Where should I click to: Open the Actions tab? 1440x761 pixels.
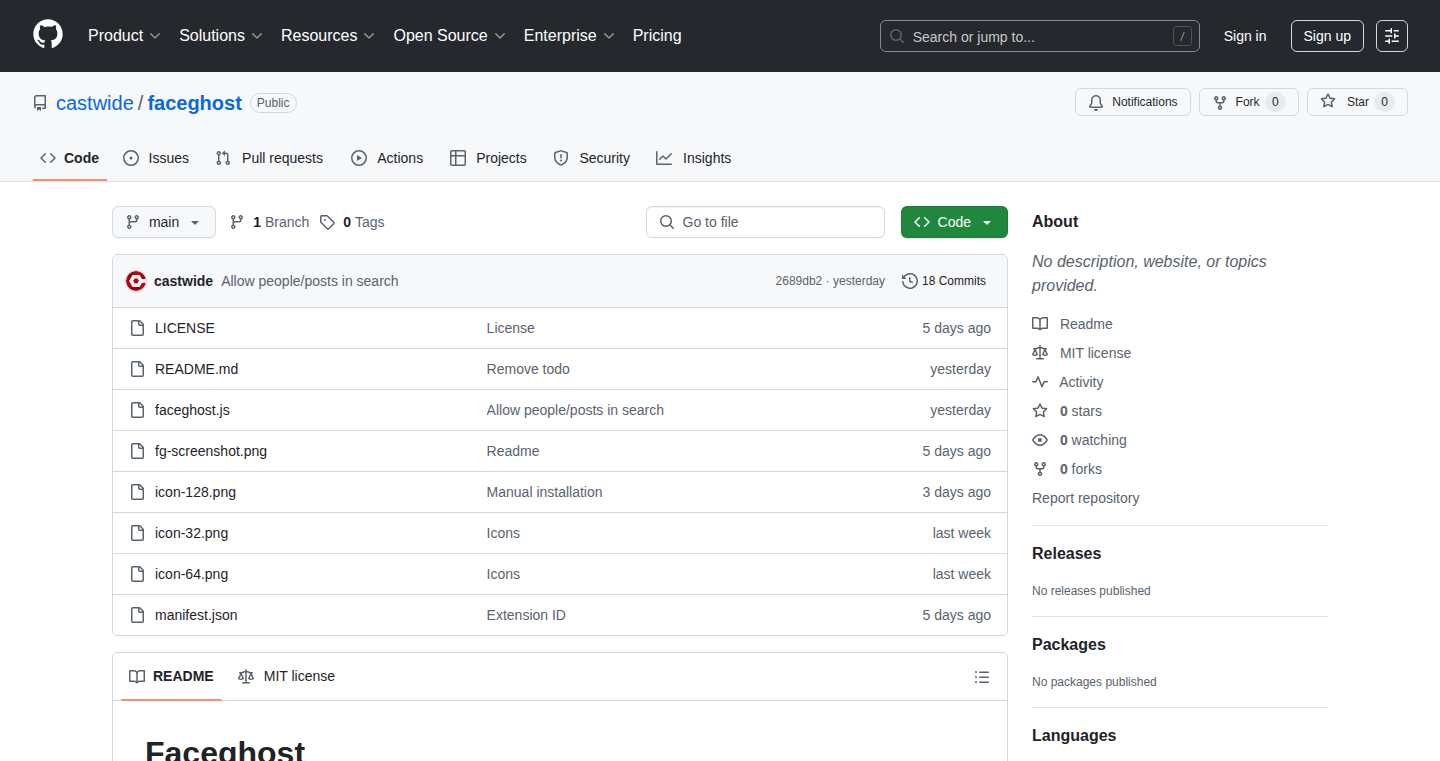pyautogui.click(x=387, y=158)
